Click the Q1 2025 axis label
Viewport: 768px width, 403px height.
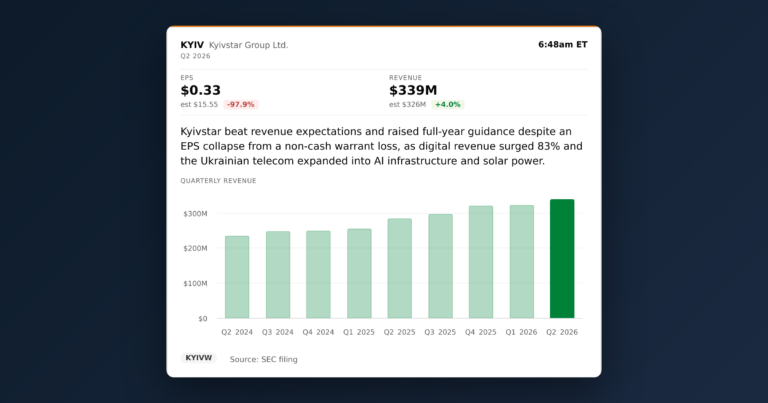click(359, 332)
